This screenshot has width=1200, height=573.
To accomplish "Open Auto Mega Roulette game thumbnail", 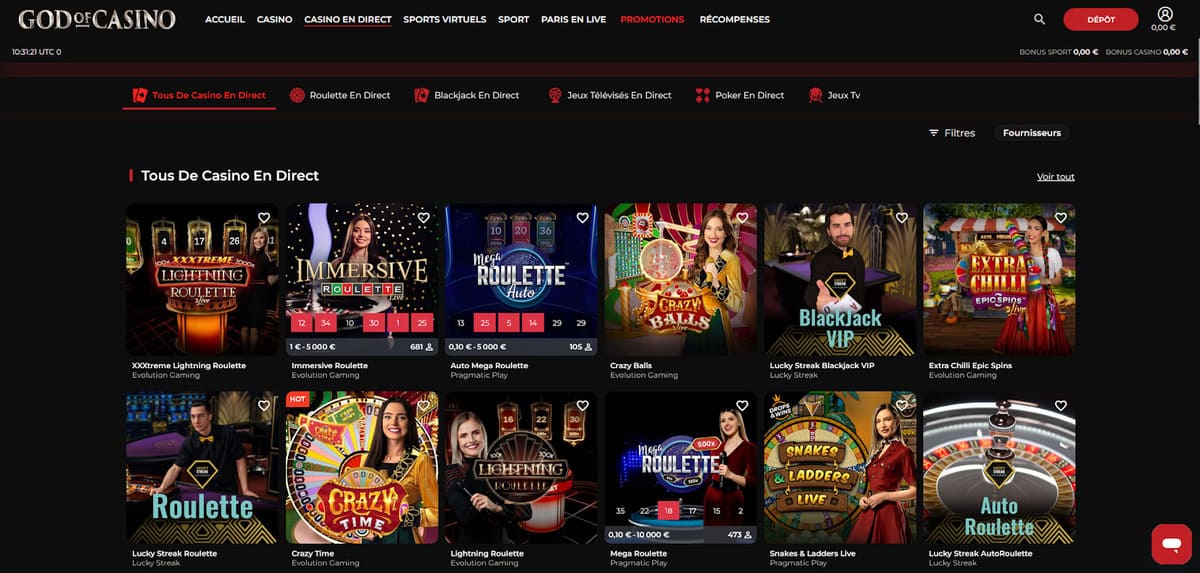I will coord(521,280).
